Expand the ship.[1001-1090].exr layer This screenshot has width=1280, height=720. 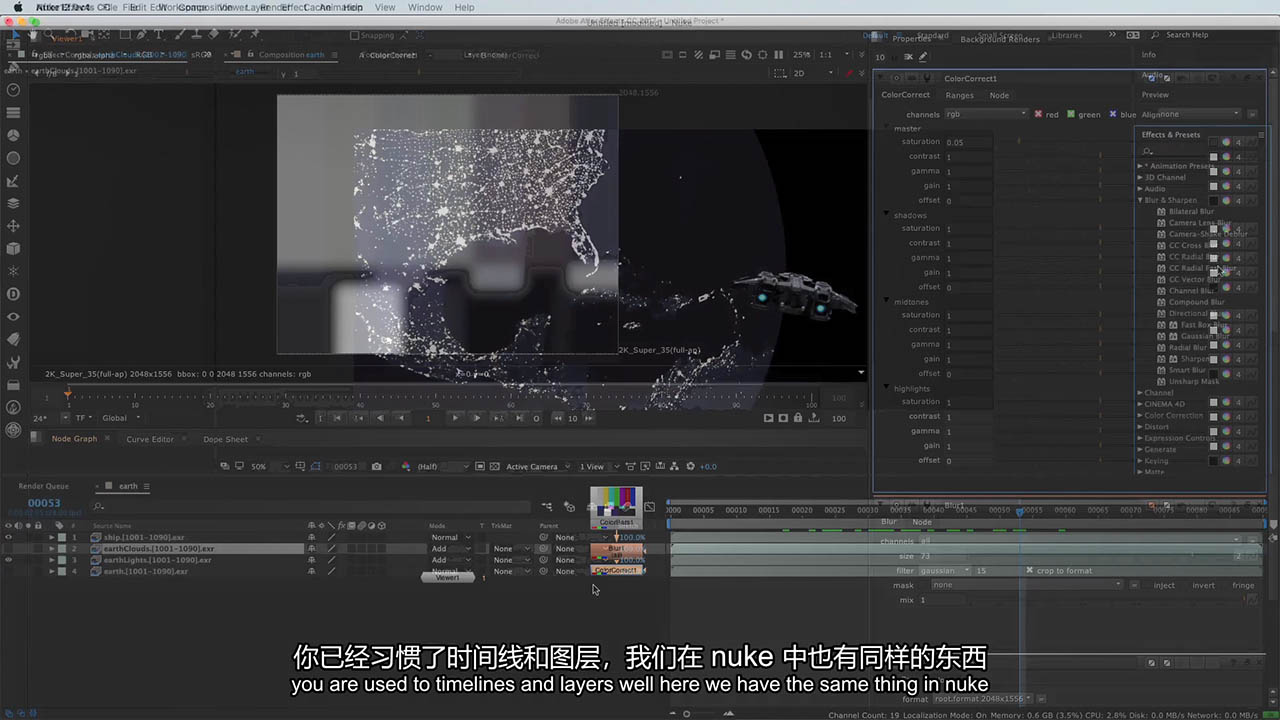52,537
